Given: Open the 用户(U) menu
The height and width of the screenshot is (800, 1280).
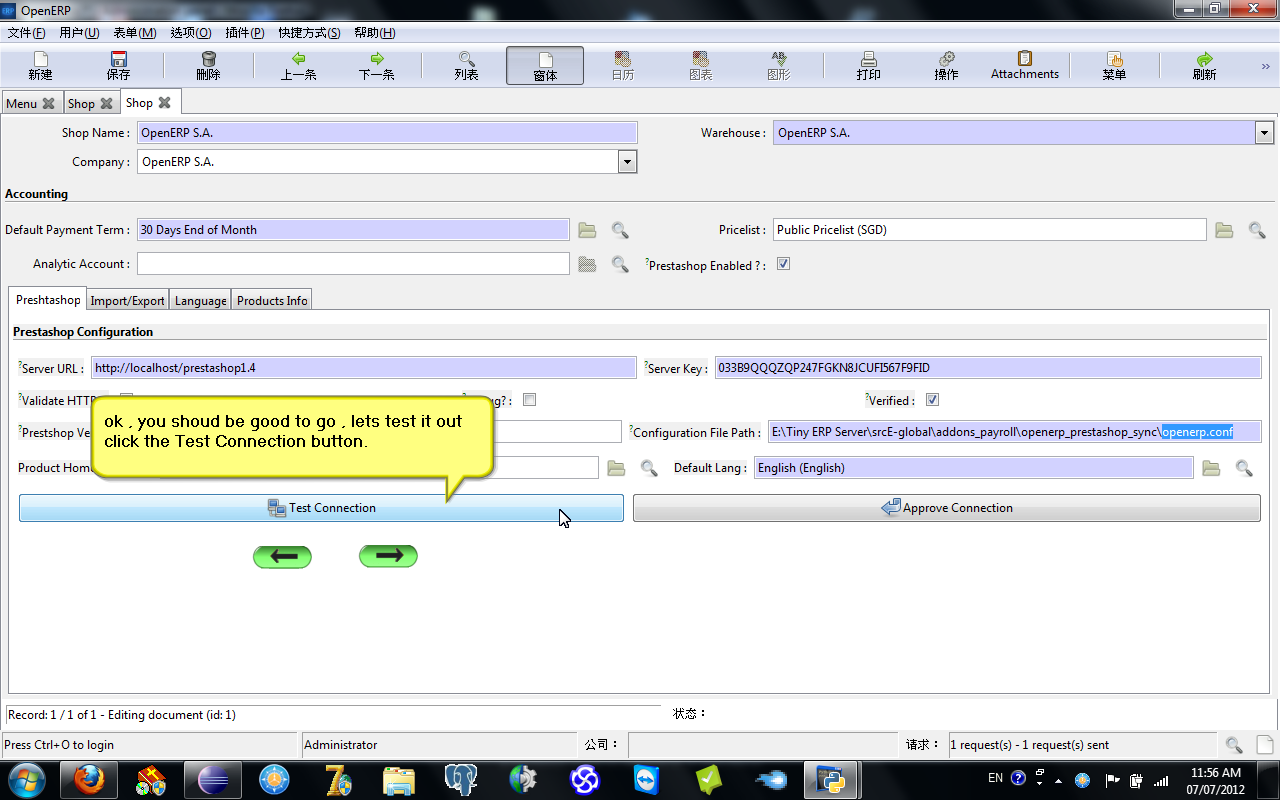Looking at the screenshot, I should tap(79, 33).
